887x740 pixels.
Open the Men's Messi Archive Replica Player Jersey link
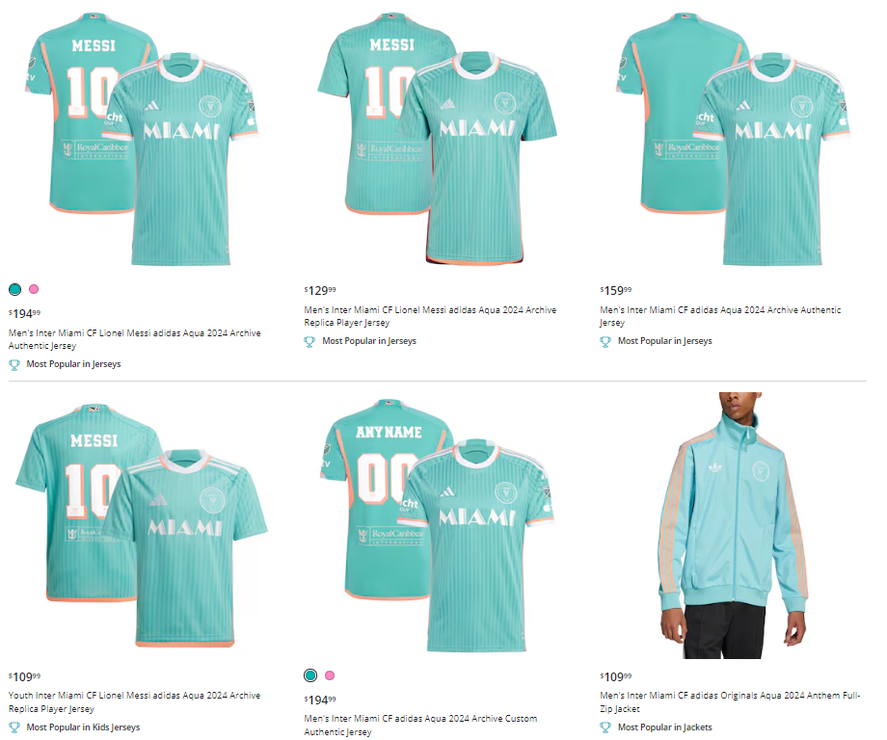430,316
